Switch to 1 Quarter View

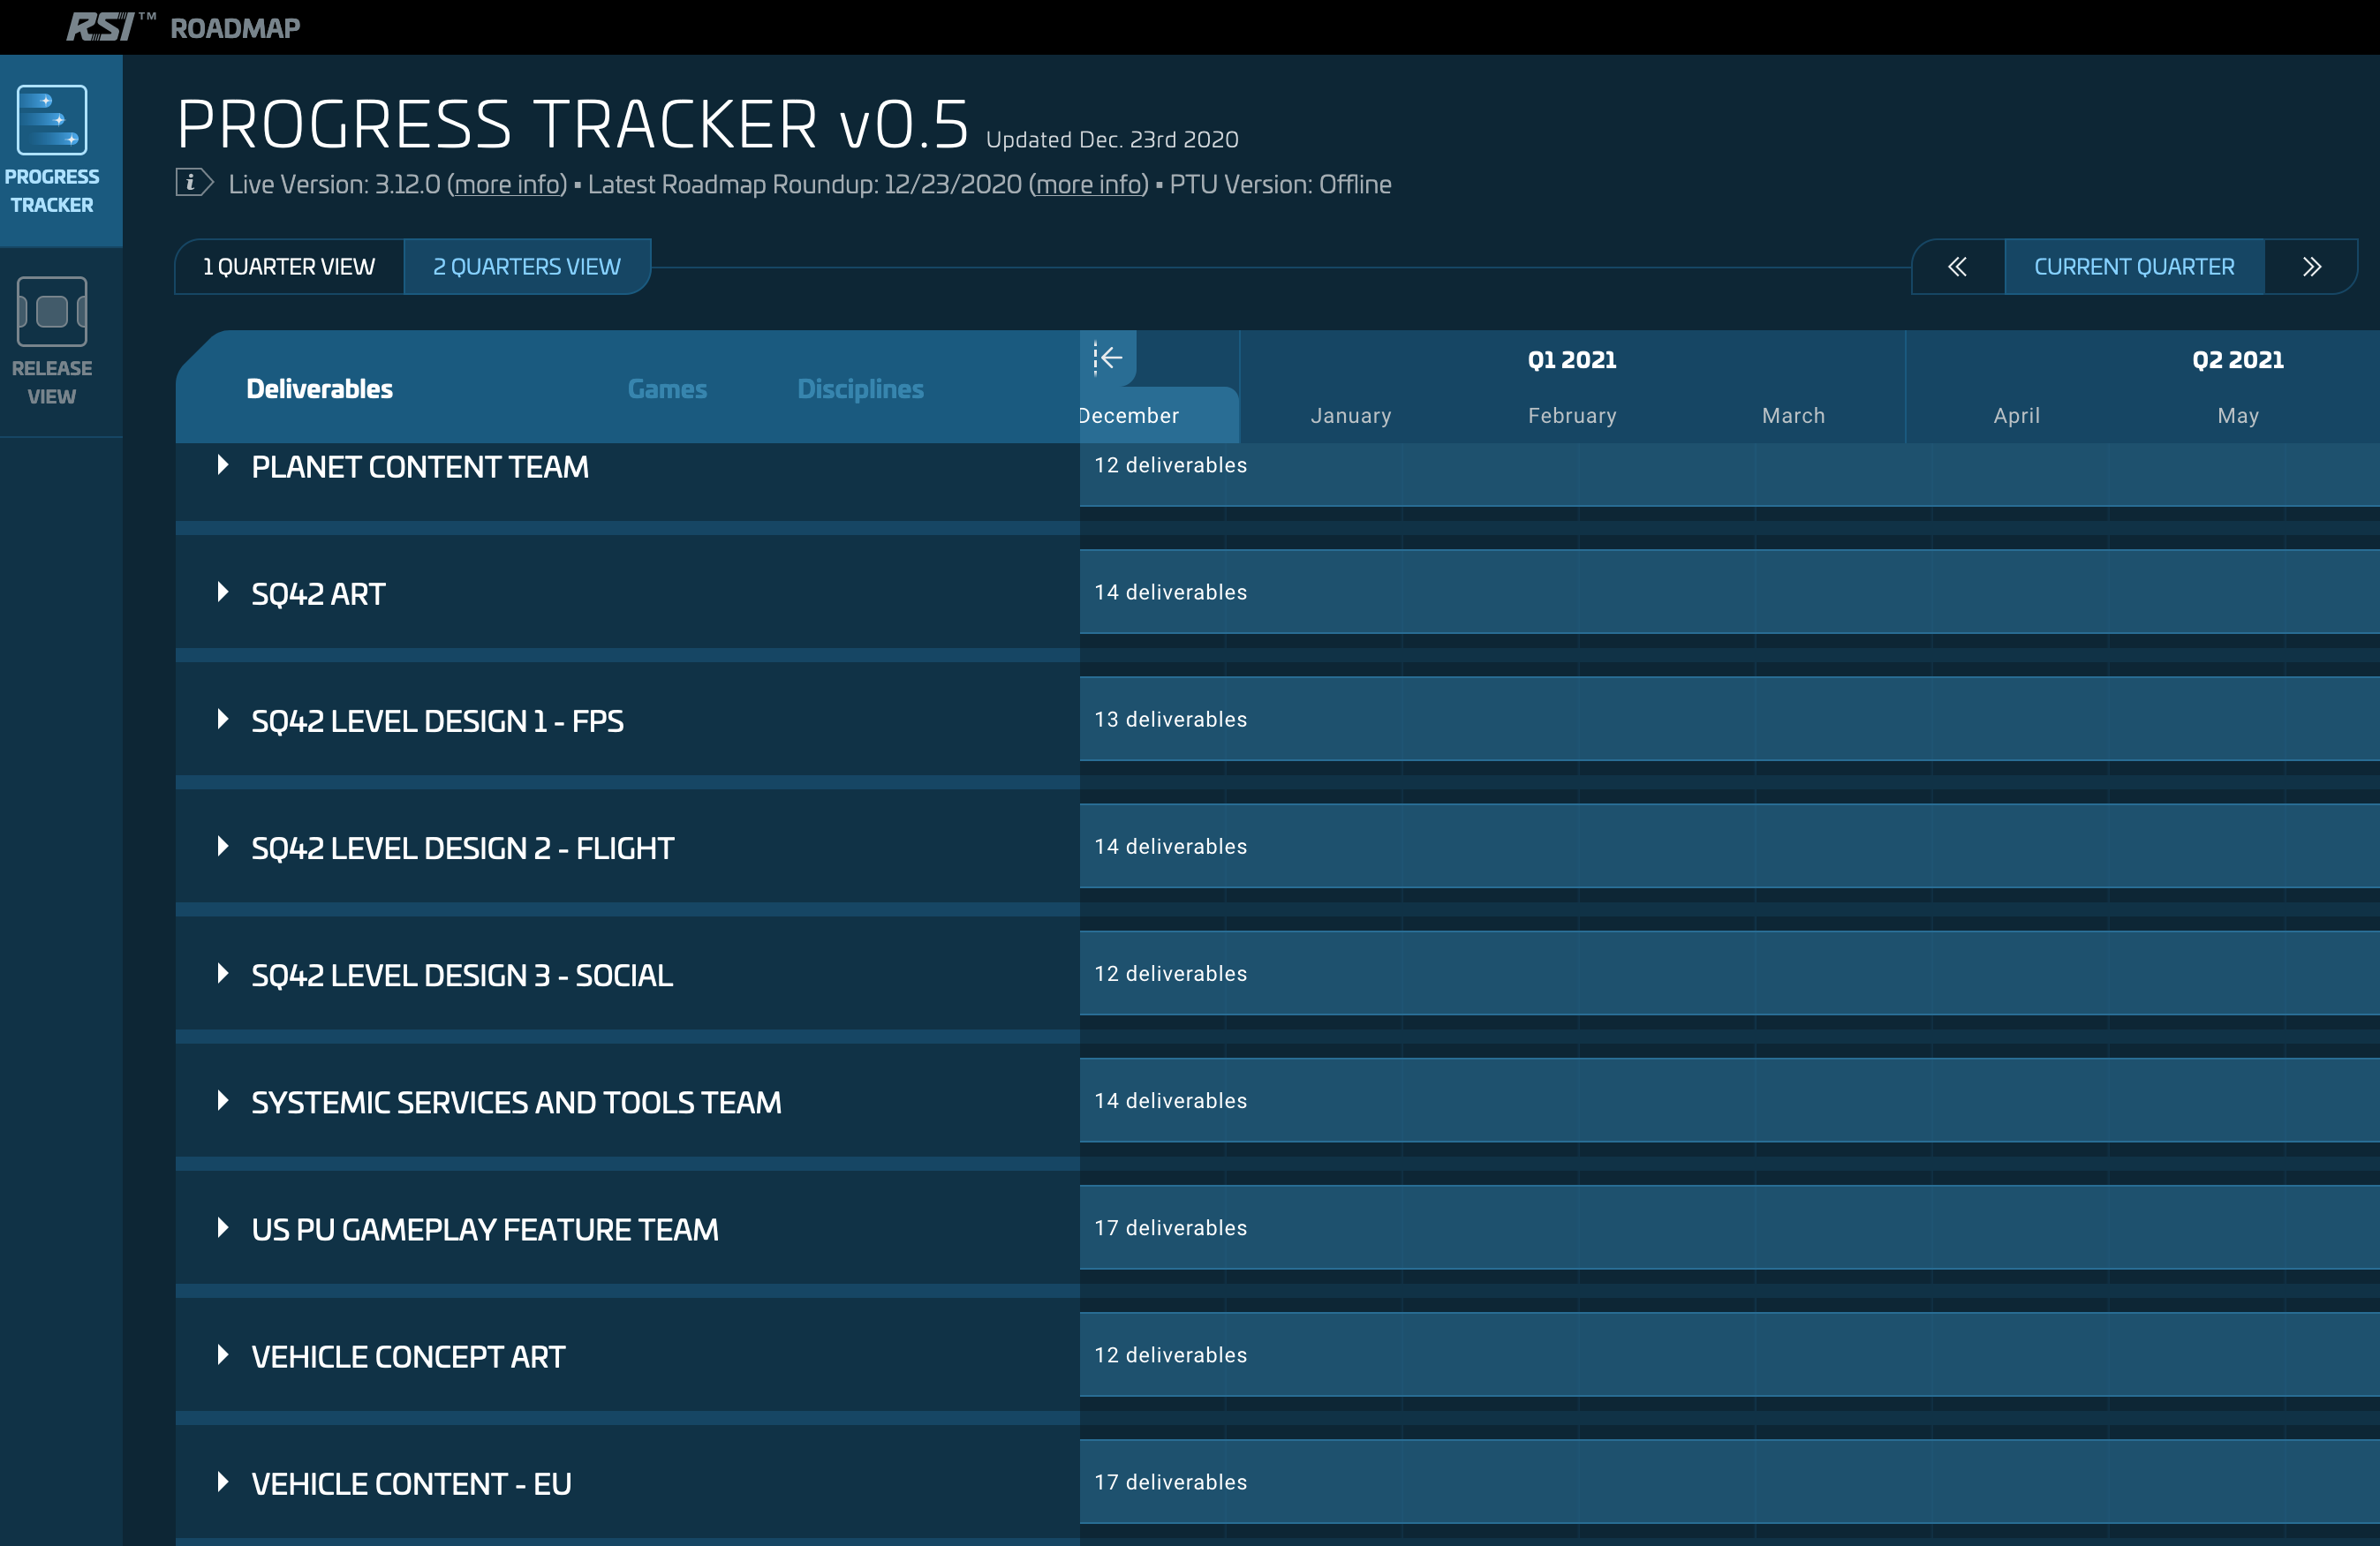[289, 267]
